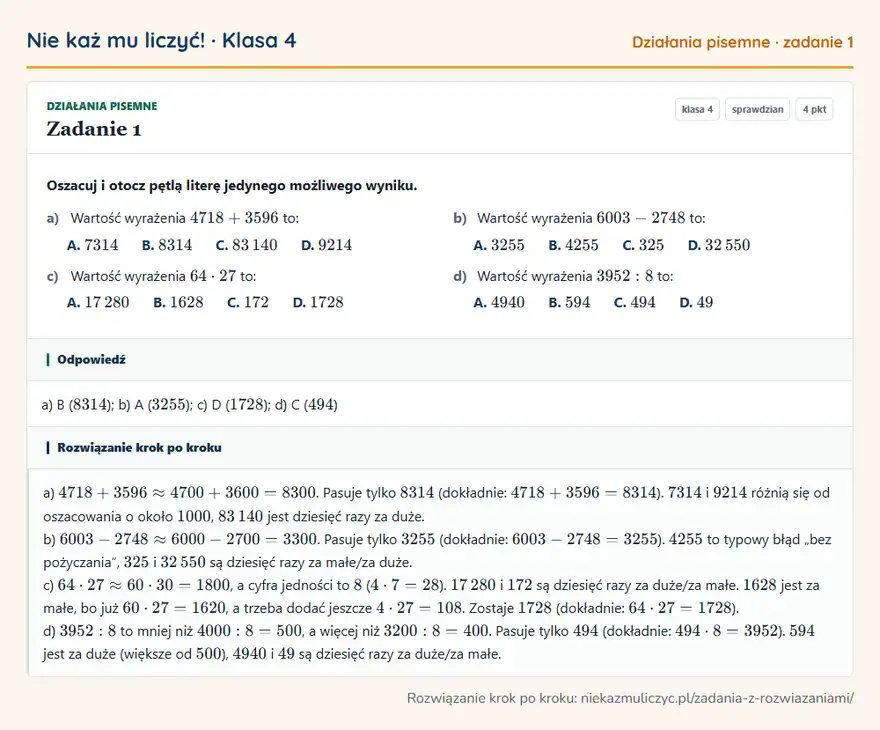880x730 pixels.
Task: Select answer D. 32 550 in question b
Action: (x=719, y=245)
